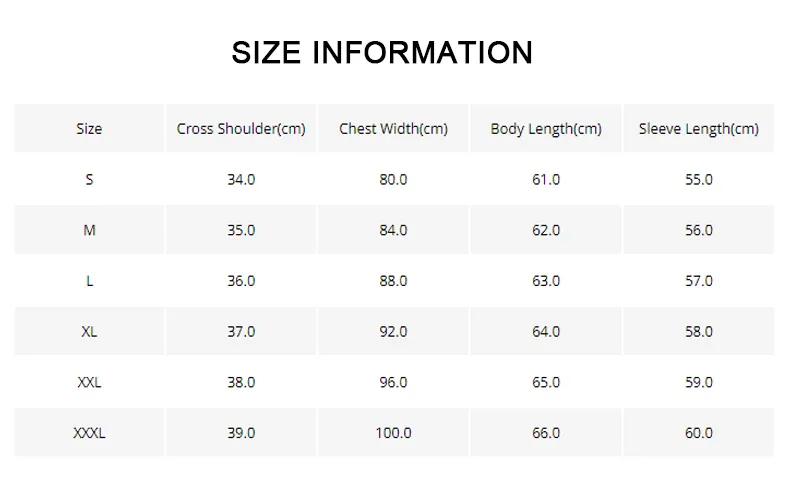Click the 55.0 sleeve length value

(x=699, y=179)
